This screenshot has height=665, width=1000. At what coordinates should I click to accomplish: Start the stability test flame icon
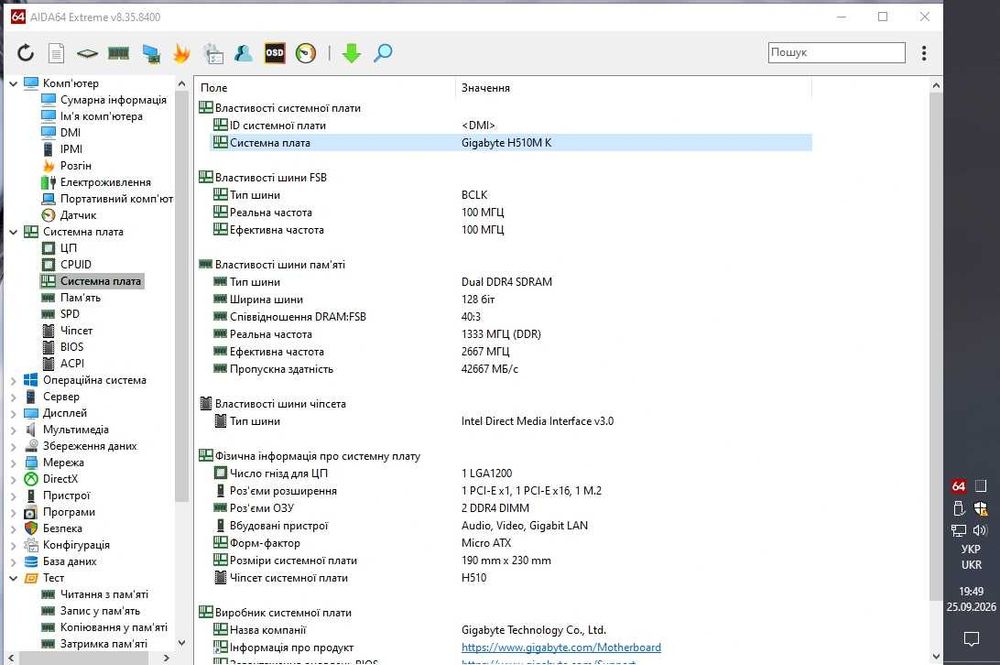click(182, 53)
